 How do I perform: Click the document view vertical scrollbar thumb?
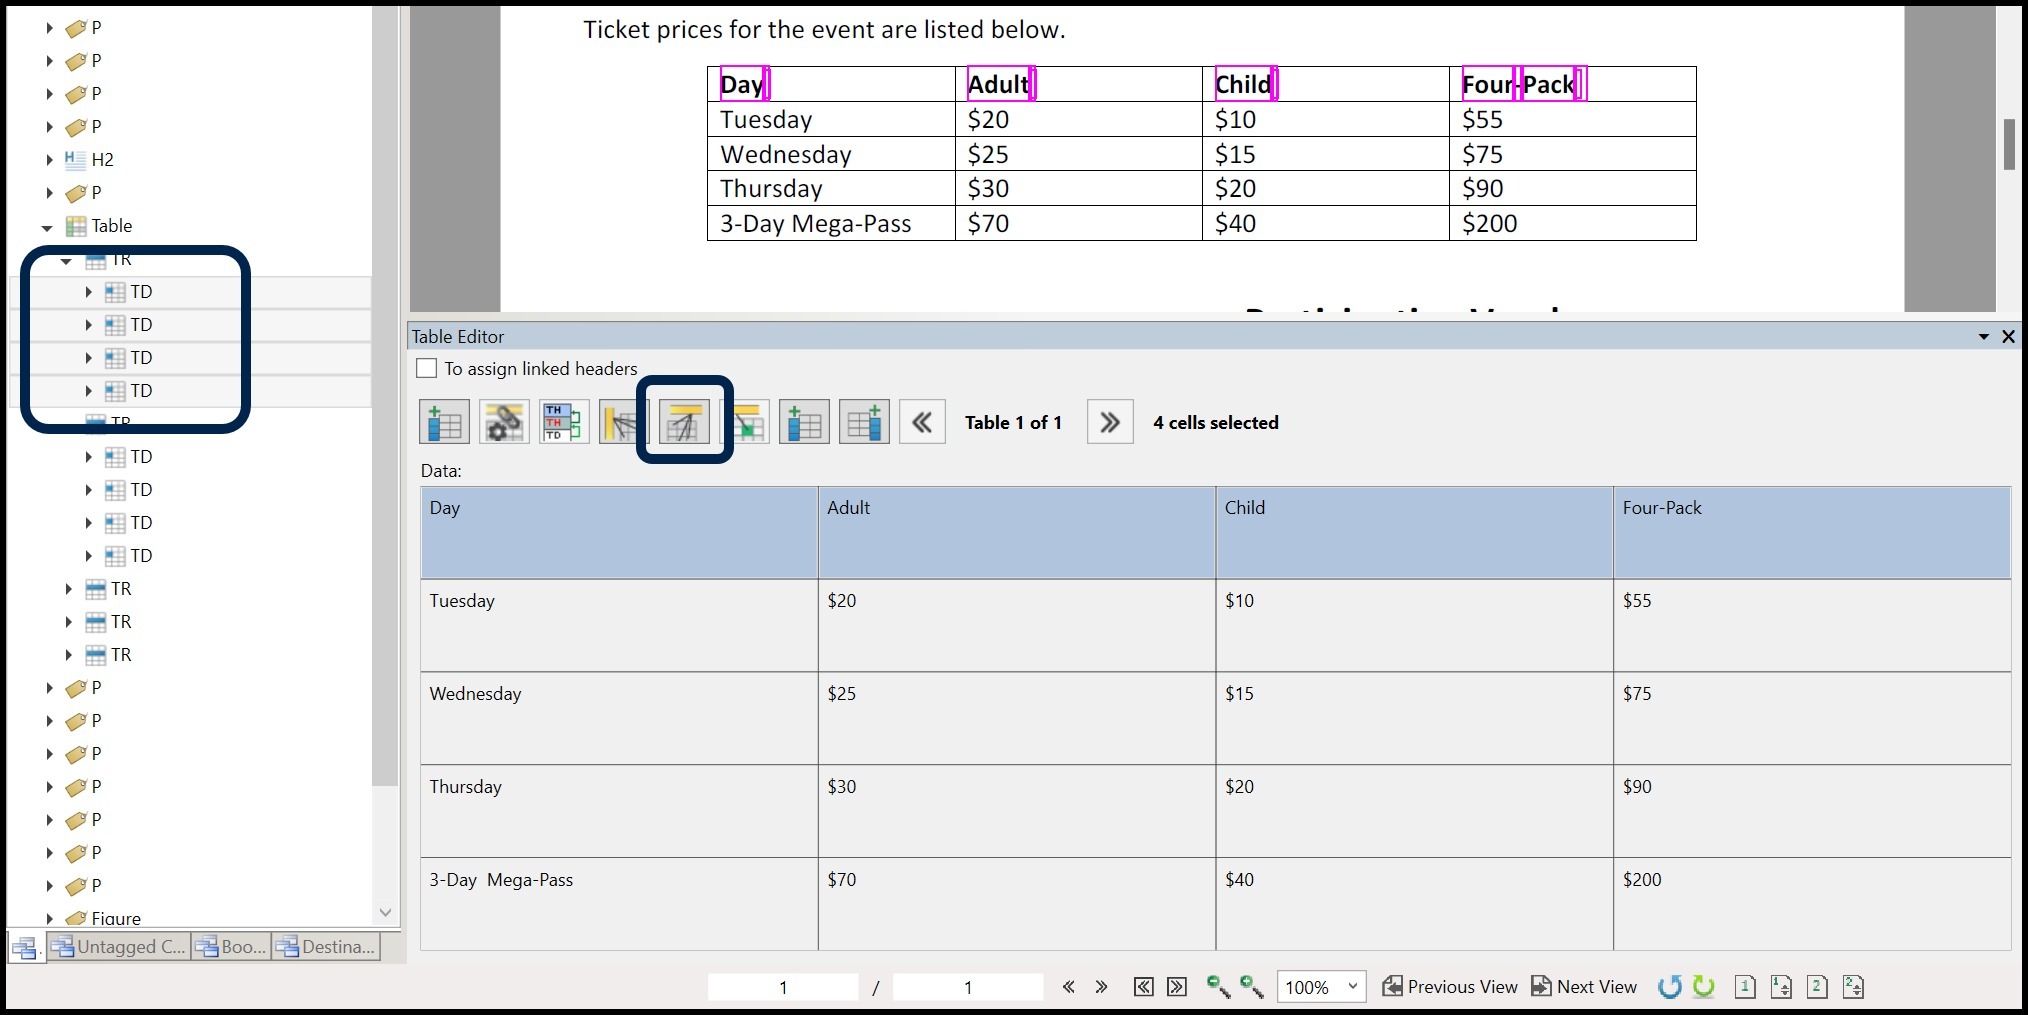click(x=2009, y=145)
